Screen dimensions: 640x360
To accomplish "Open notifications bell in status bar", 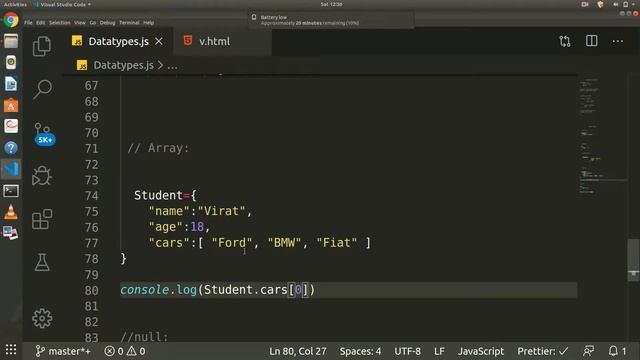I will pos(617,351).
